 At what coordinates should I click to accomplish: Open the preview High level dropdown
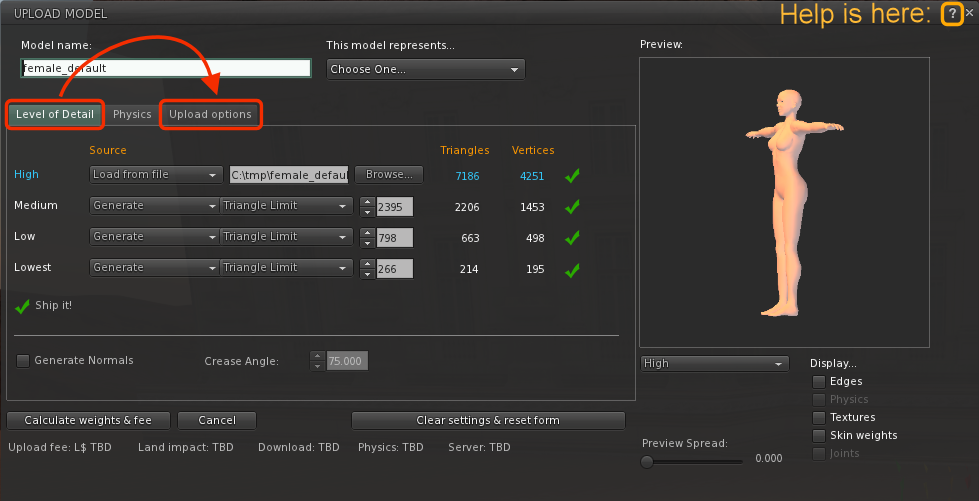tap(714, 363)
